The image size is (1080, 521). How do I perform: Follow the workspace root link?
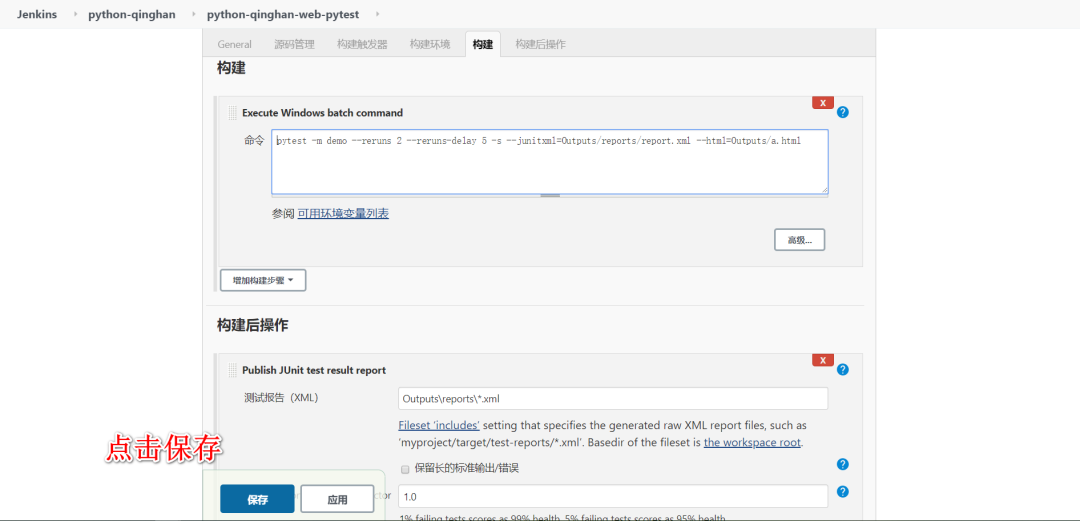[752, 442]
